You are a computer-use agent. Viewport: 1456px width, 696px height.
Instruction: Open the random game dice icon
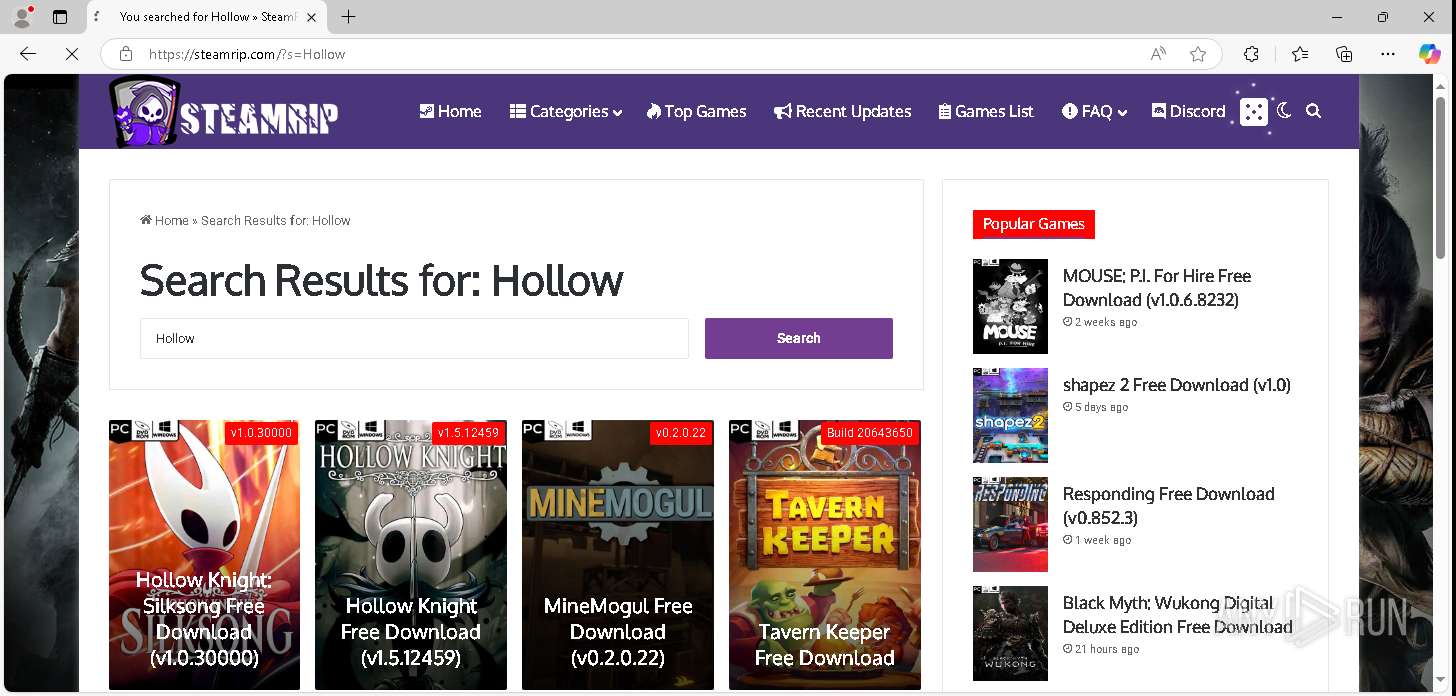coord(1253,112)
